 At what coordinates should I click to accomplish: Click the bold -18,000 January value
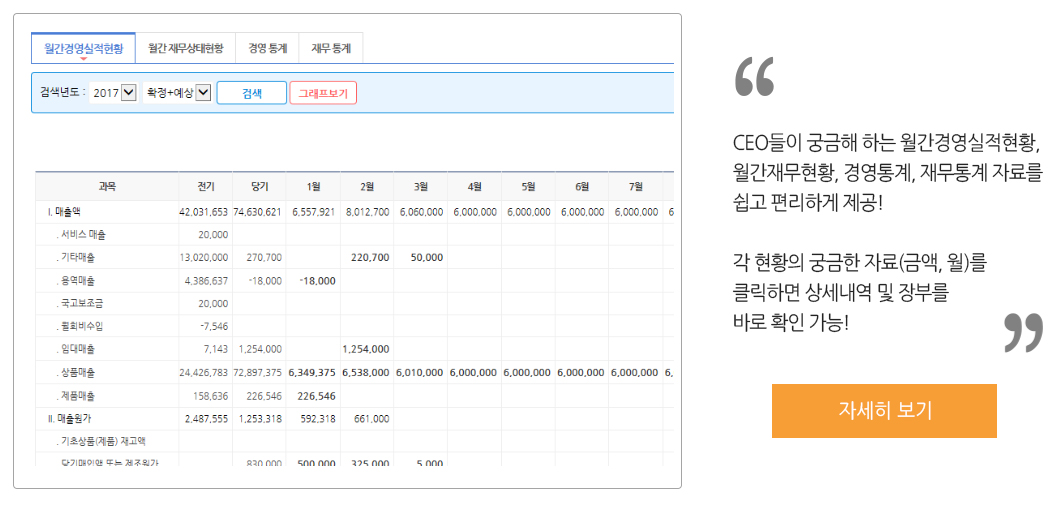click(317, 280)
